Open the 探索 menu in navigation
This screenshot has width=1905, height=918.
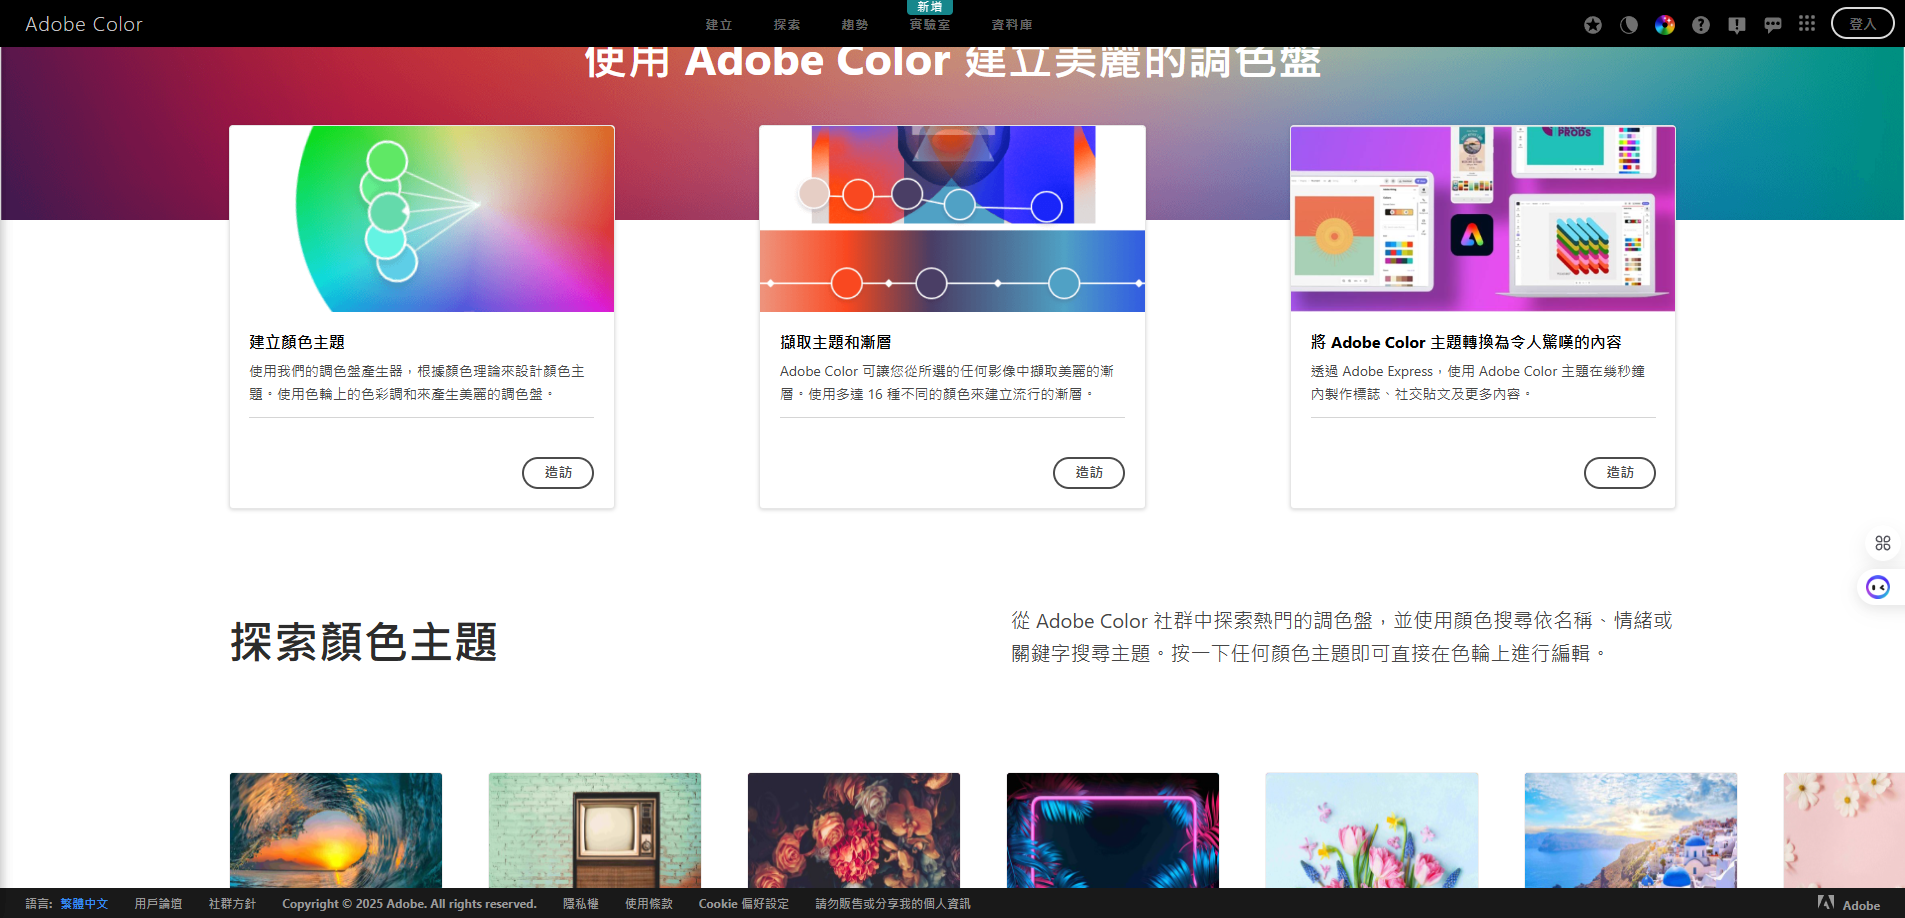click(x=787, y=24)
